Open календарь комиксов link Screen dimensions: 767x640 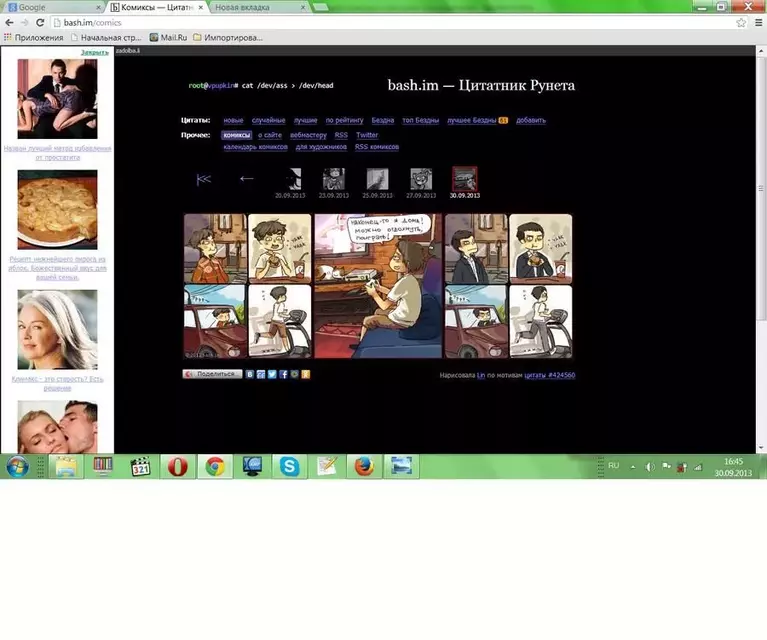click(255, 147)
